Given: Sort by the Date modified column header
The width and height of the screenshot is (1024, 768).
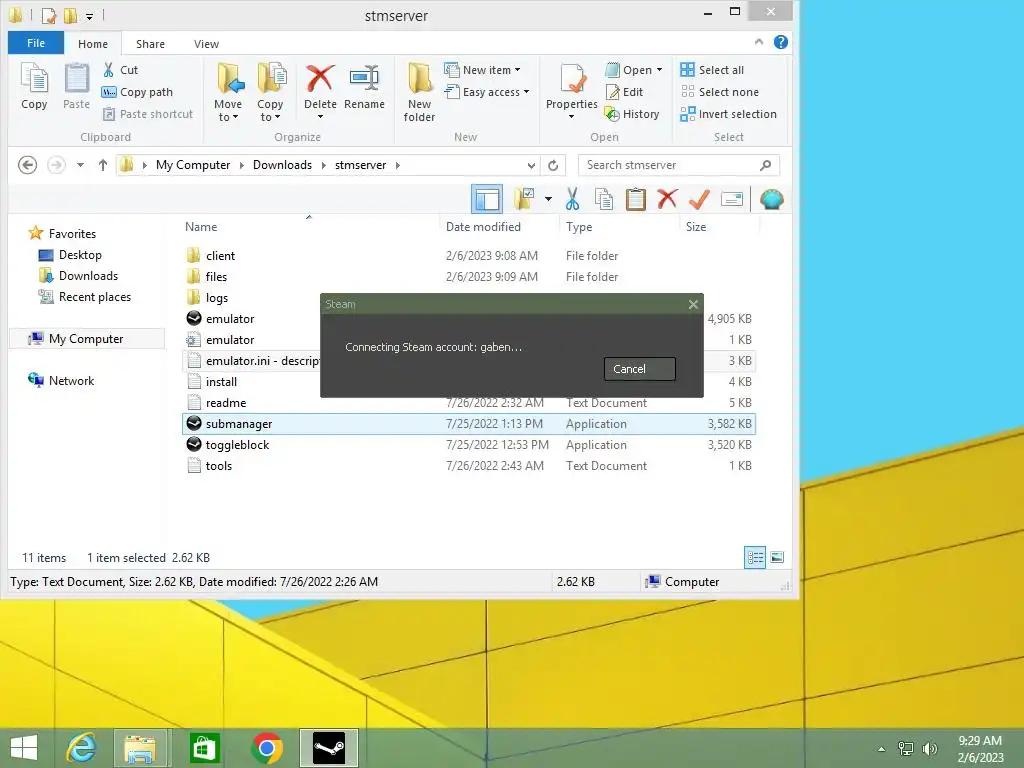Looking at the screenshot, I should (x=483, y=227).
